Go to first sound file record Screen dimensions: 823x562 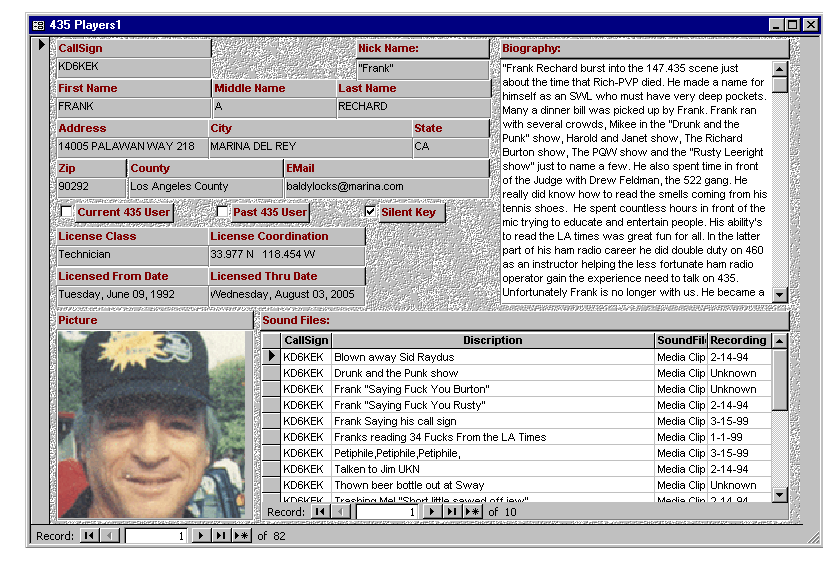click(320, 512)
